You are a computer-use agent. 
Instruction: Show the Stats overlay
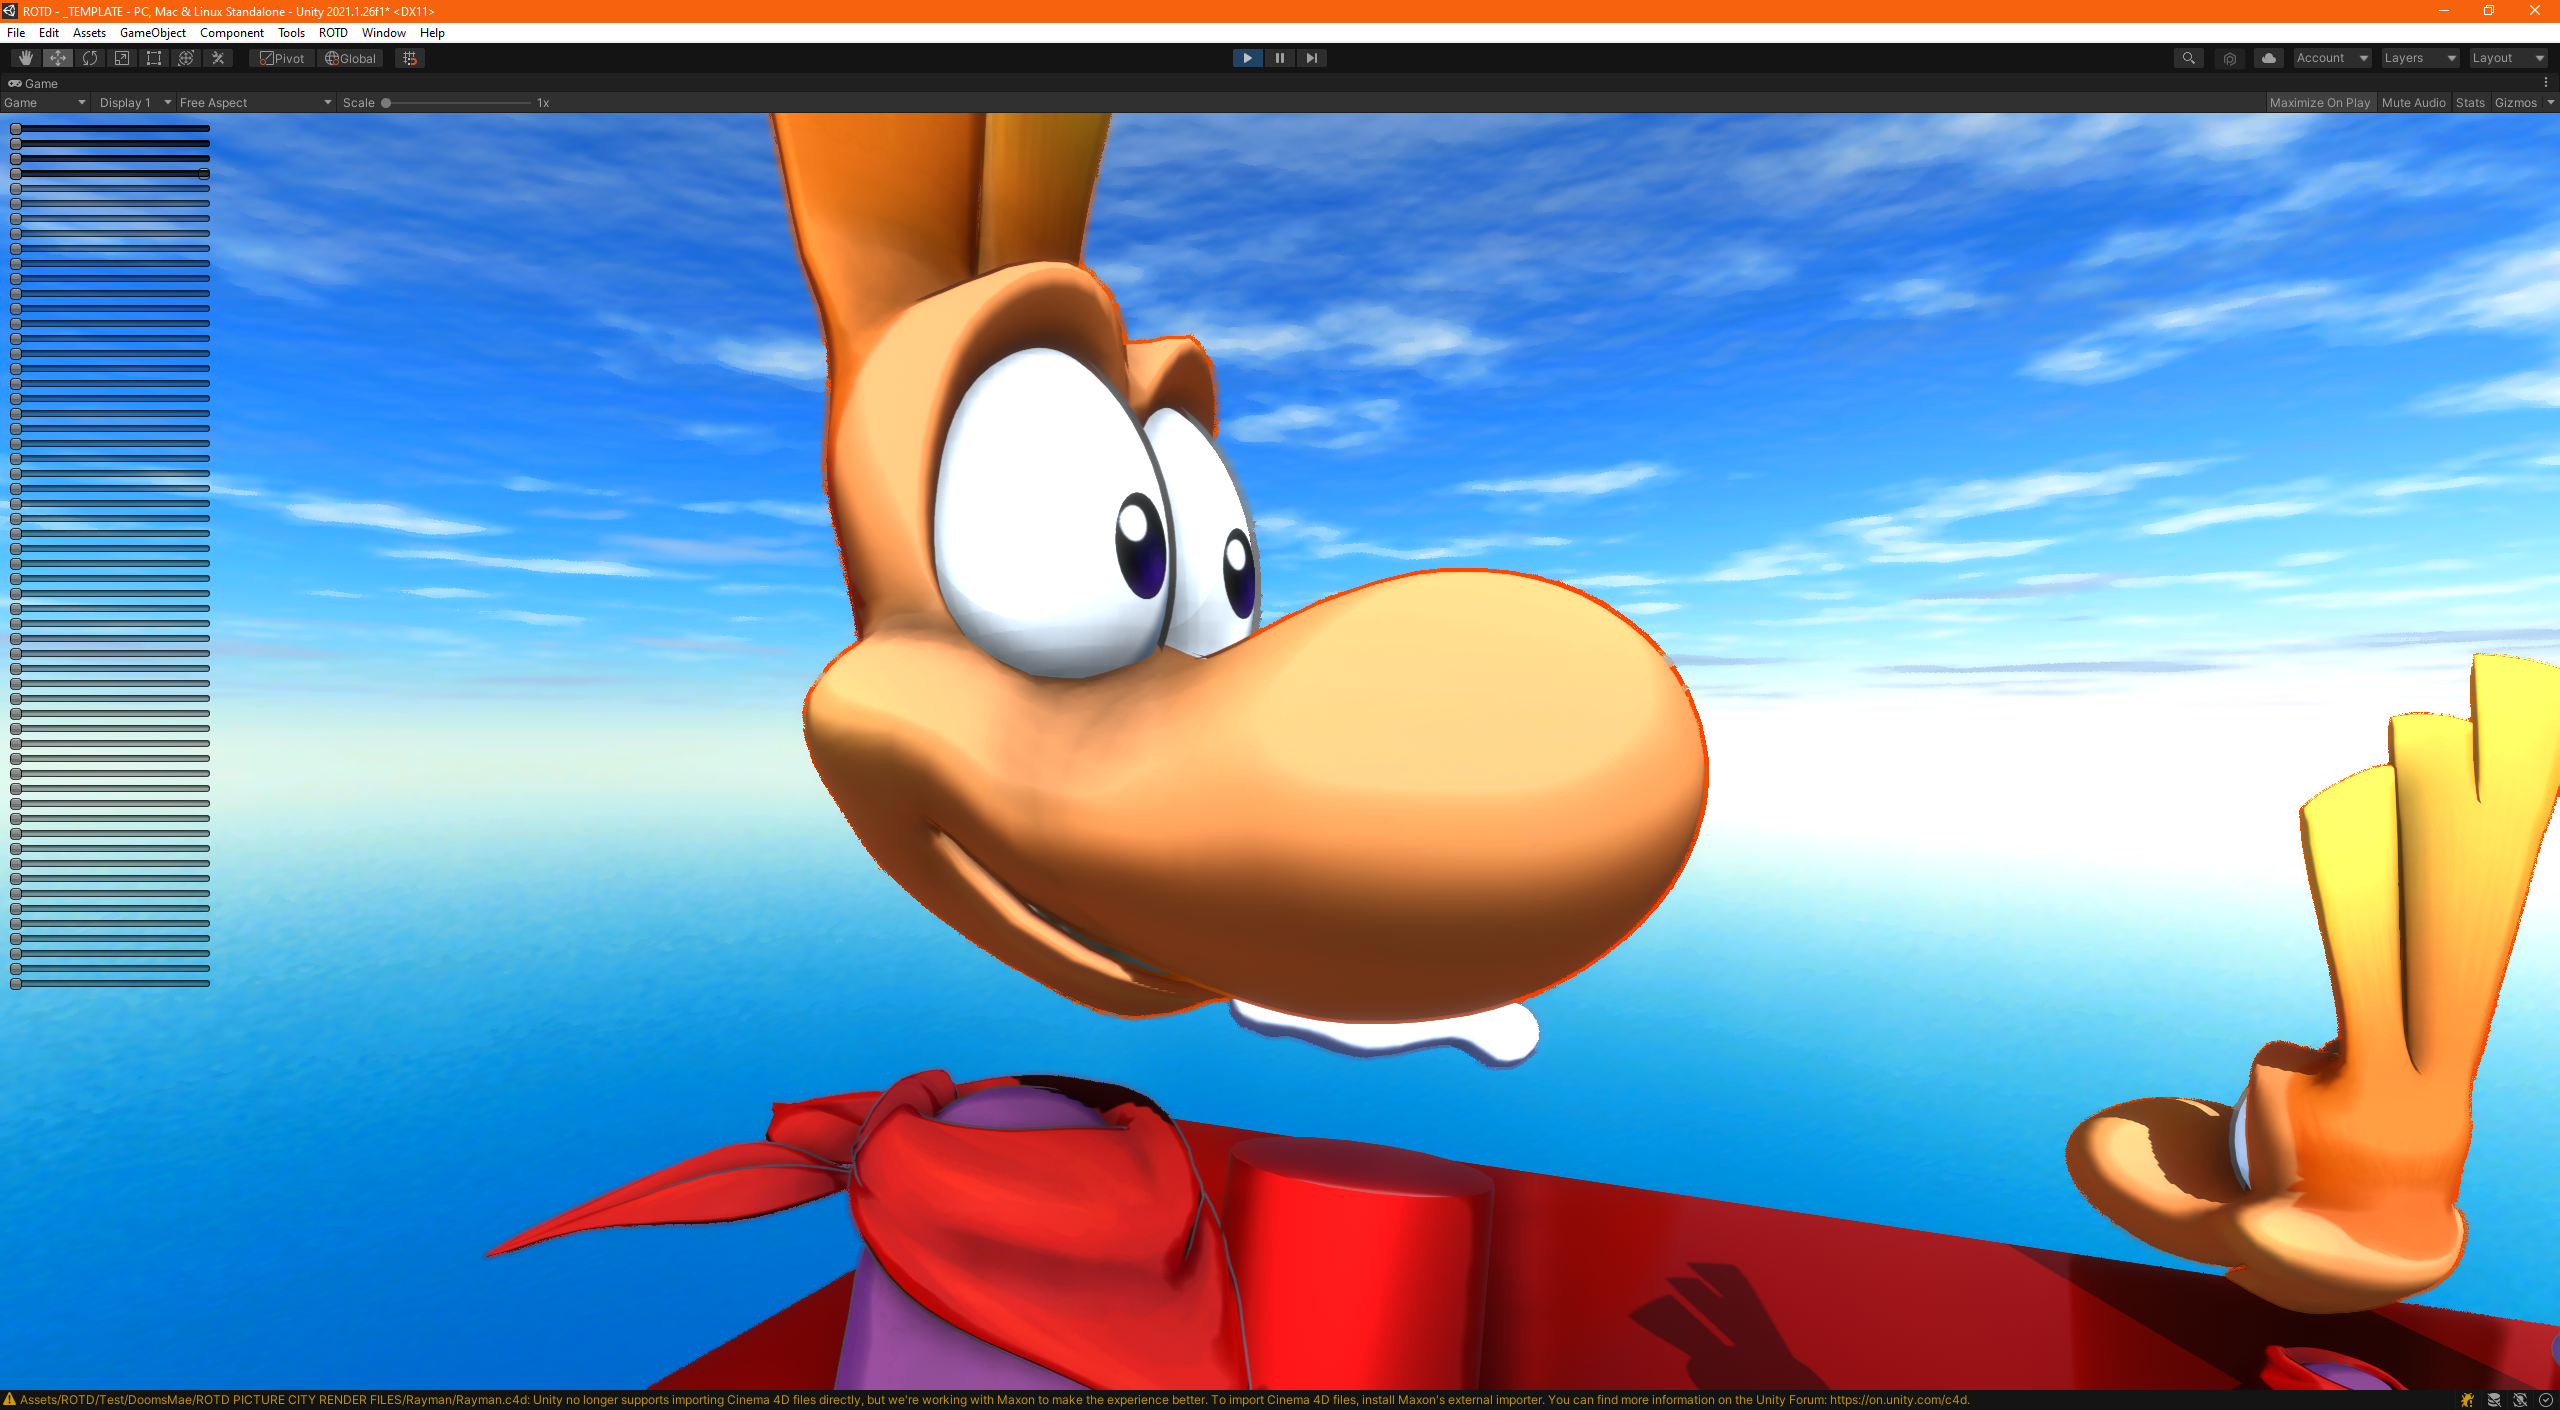[x=2470, y=102]
